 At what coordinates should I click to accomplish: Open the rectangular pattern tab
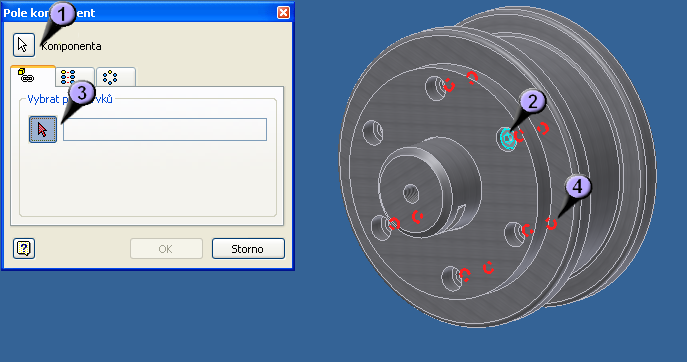(74, 77)
